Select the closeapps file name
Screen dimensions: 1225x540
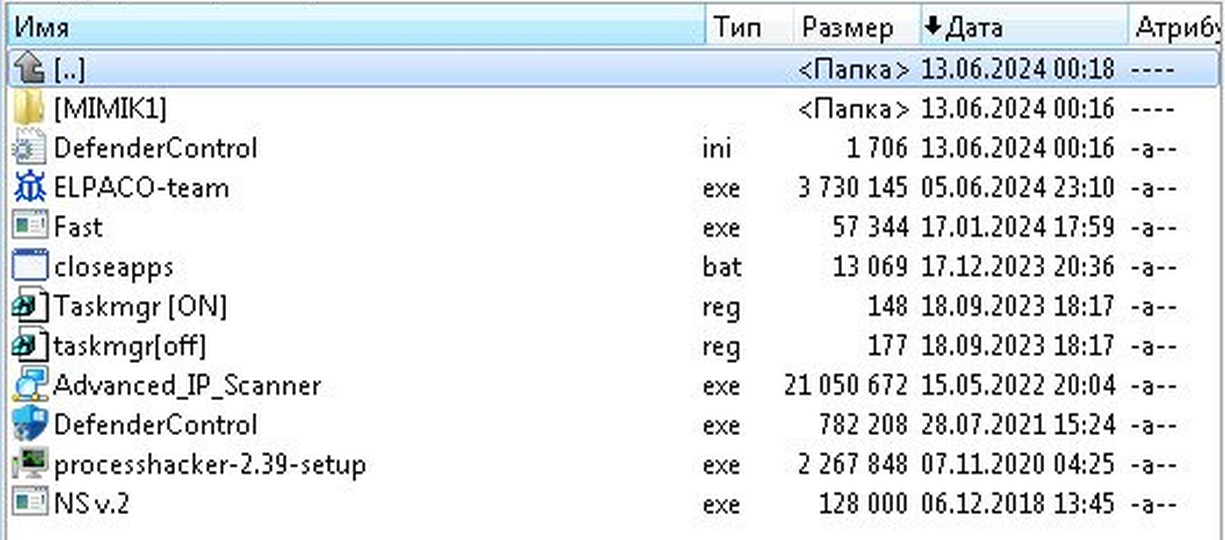pos(113,267)
